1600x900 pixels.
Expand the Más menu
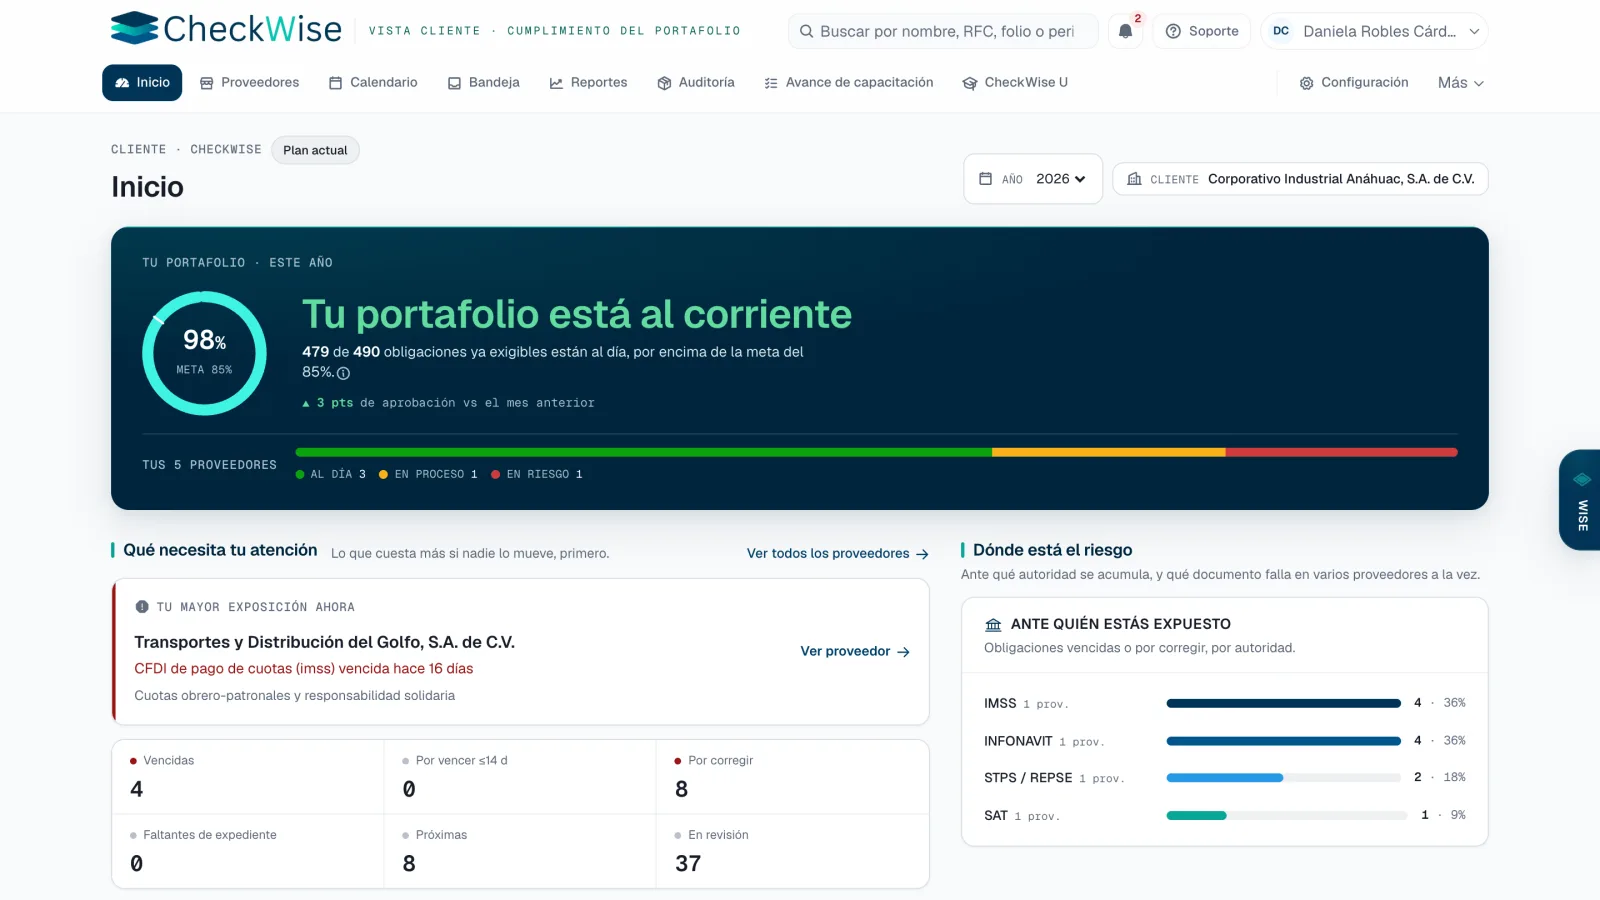click(1460, 82)
